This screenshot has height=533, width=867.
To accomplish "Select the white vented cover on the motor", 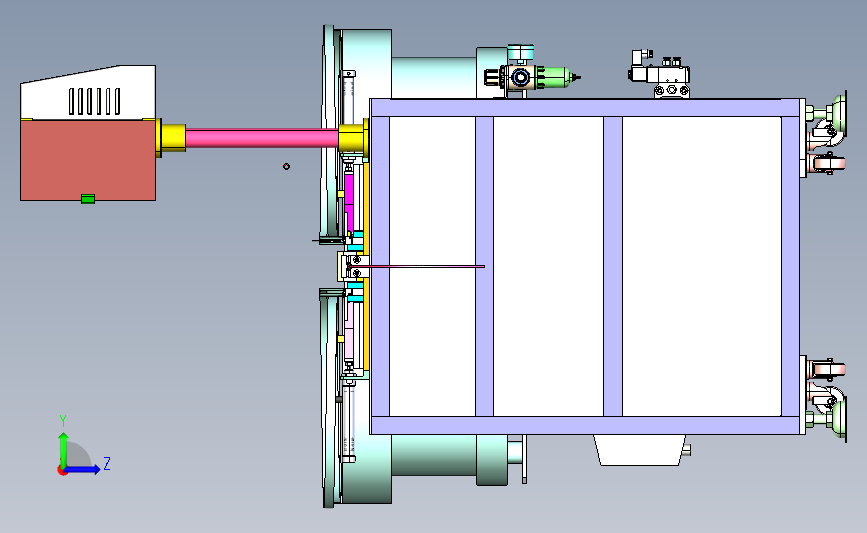I will (88, 92).
